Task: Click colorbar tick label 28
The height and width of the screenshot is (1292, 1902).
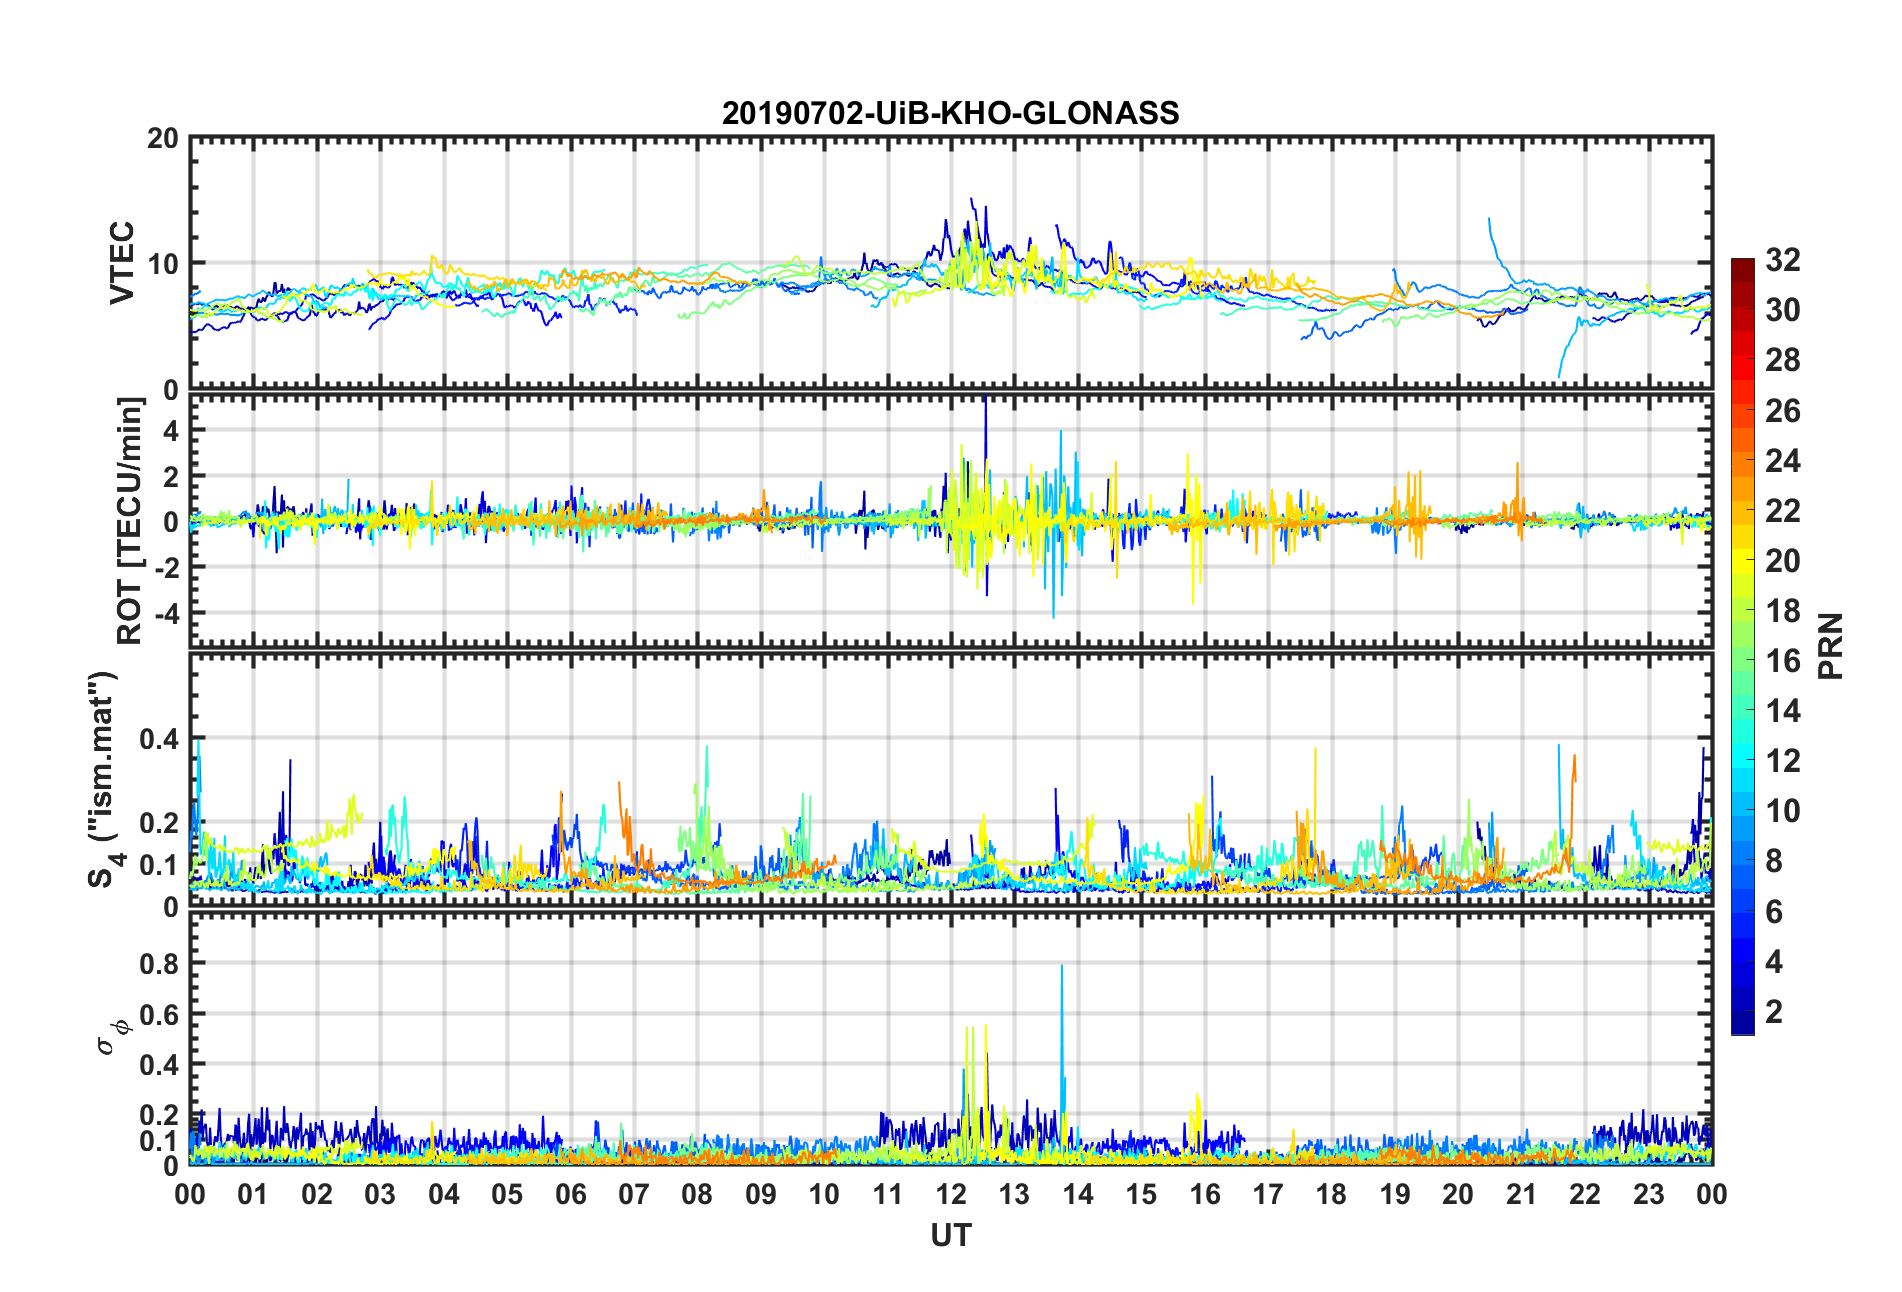Action: pos(1782,360)
